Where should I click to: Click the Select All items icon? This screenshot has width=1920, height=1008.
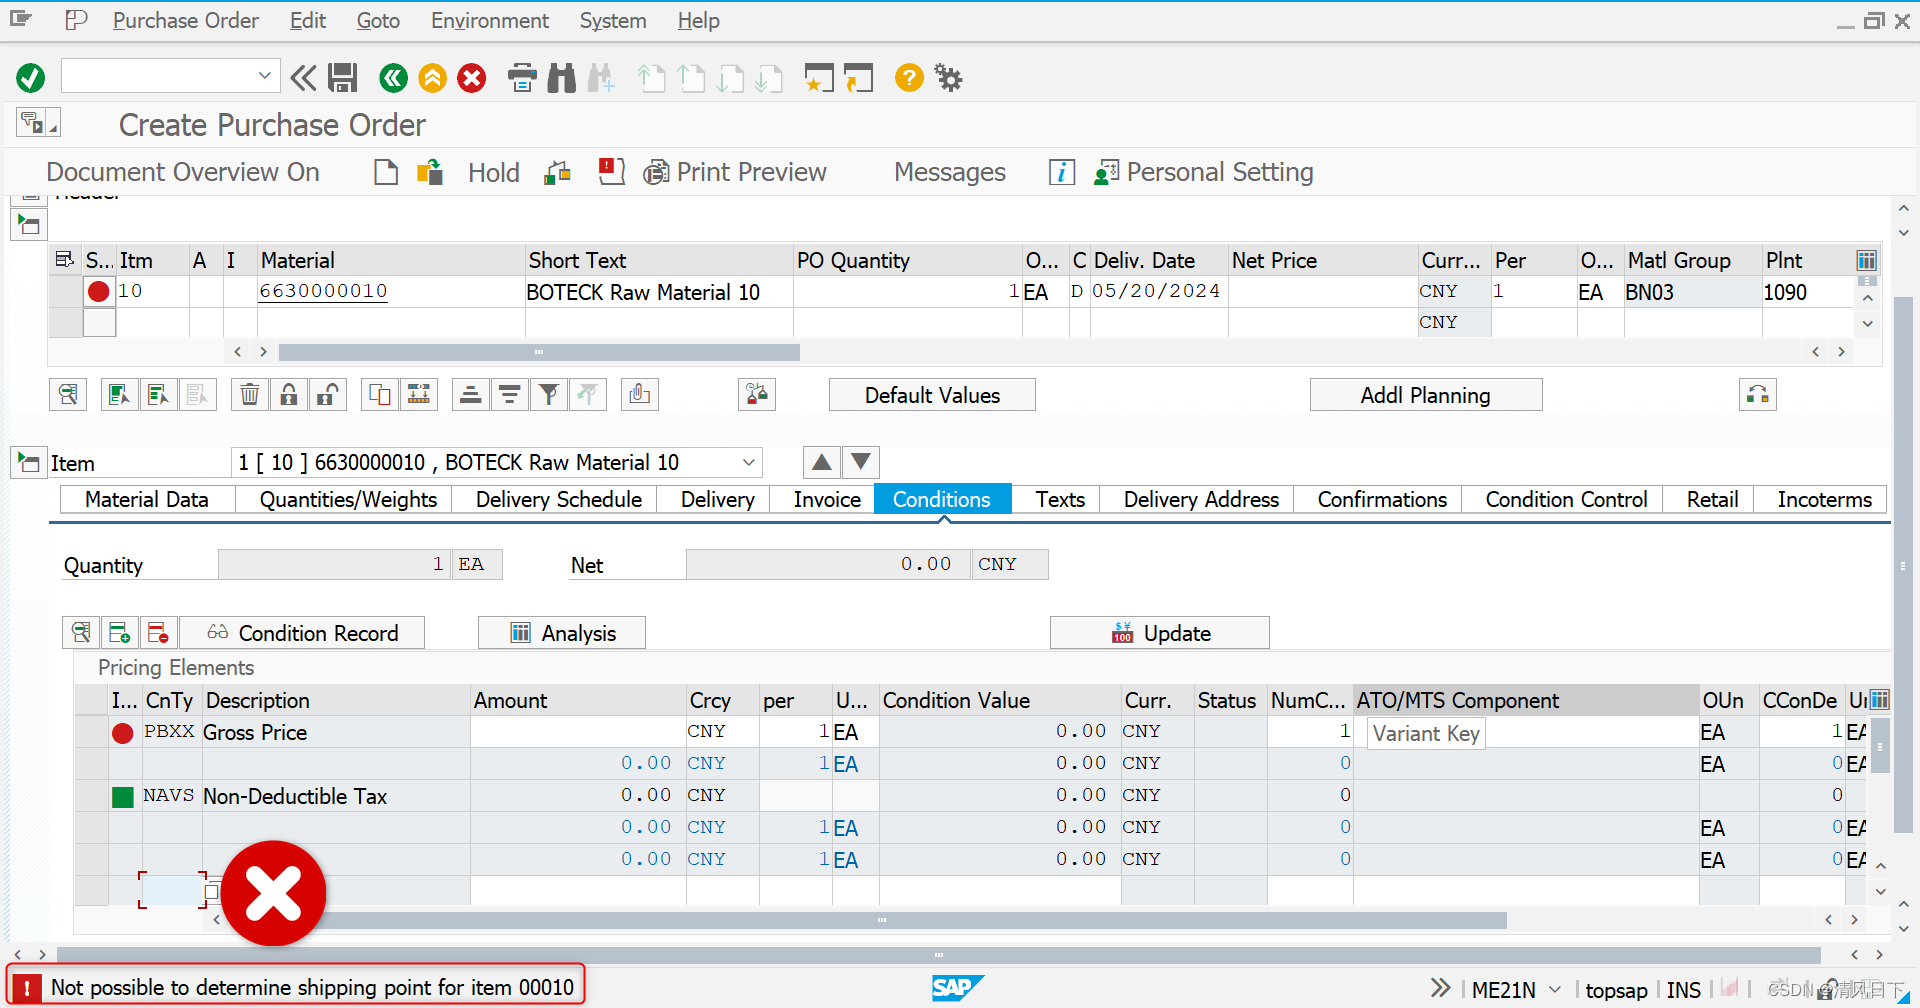[119, 395]
